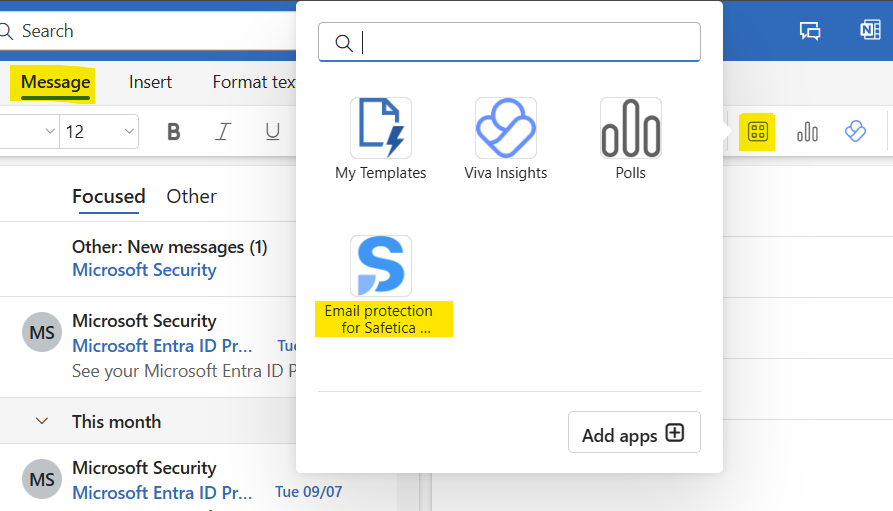Click the Viva Insights toolbar icon

[855, 132]
